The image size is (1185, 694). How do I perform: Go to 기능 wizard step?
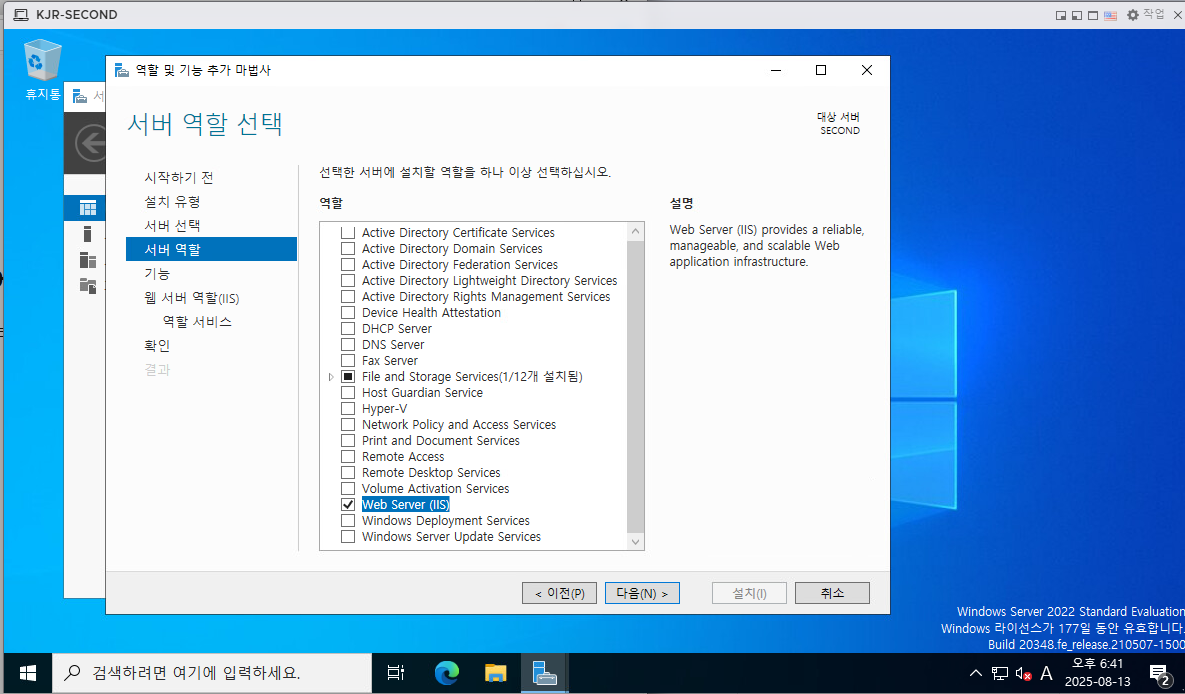point(157,274)
